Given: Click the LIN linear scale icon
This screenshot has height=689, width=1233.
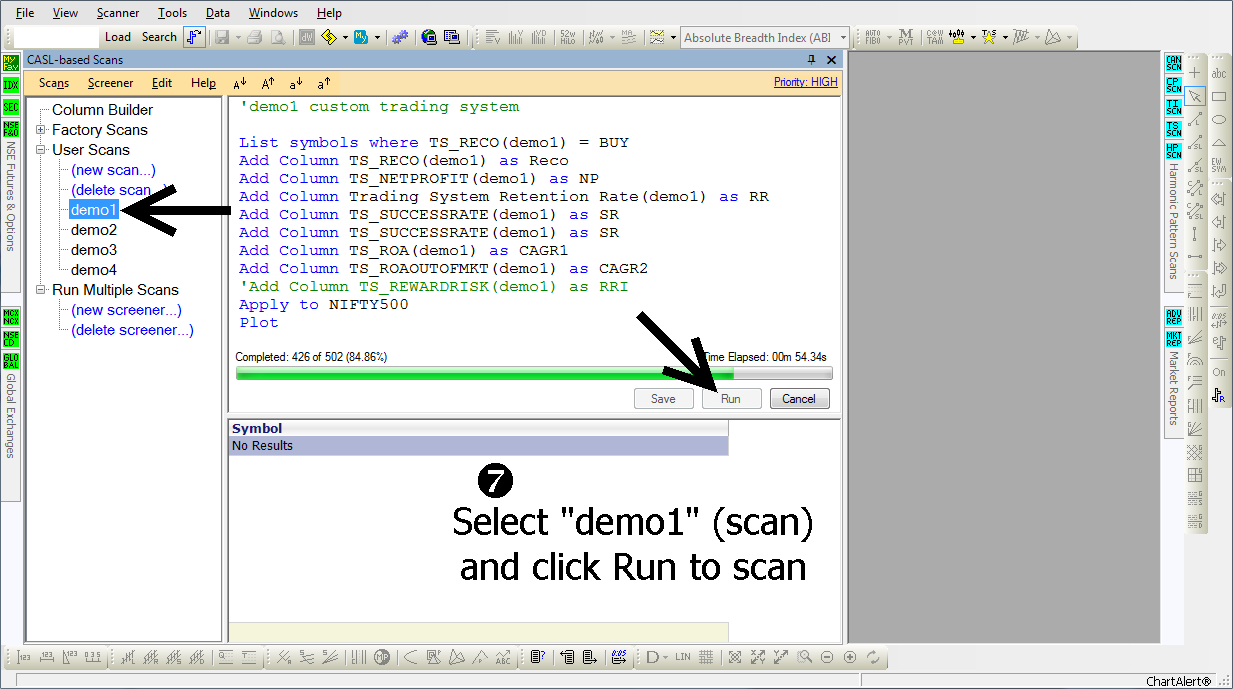Looking at the screenshot, I should pos(683,657).
